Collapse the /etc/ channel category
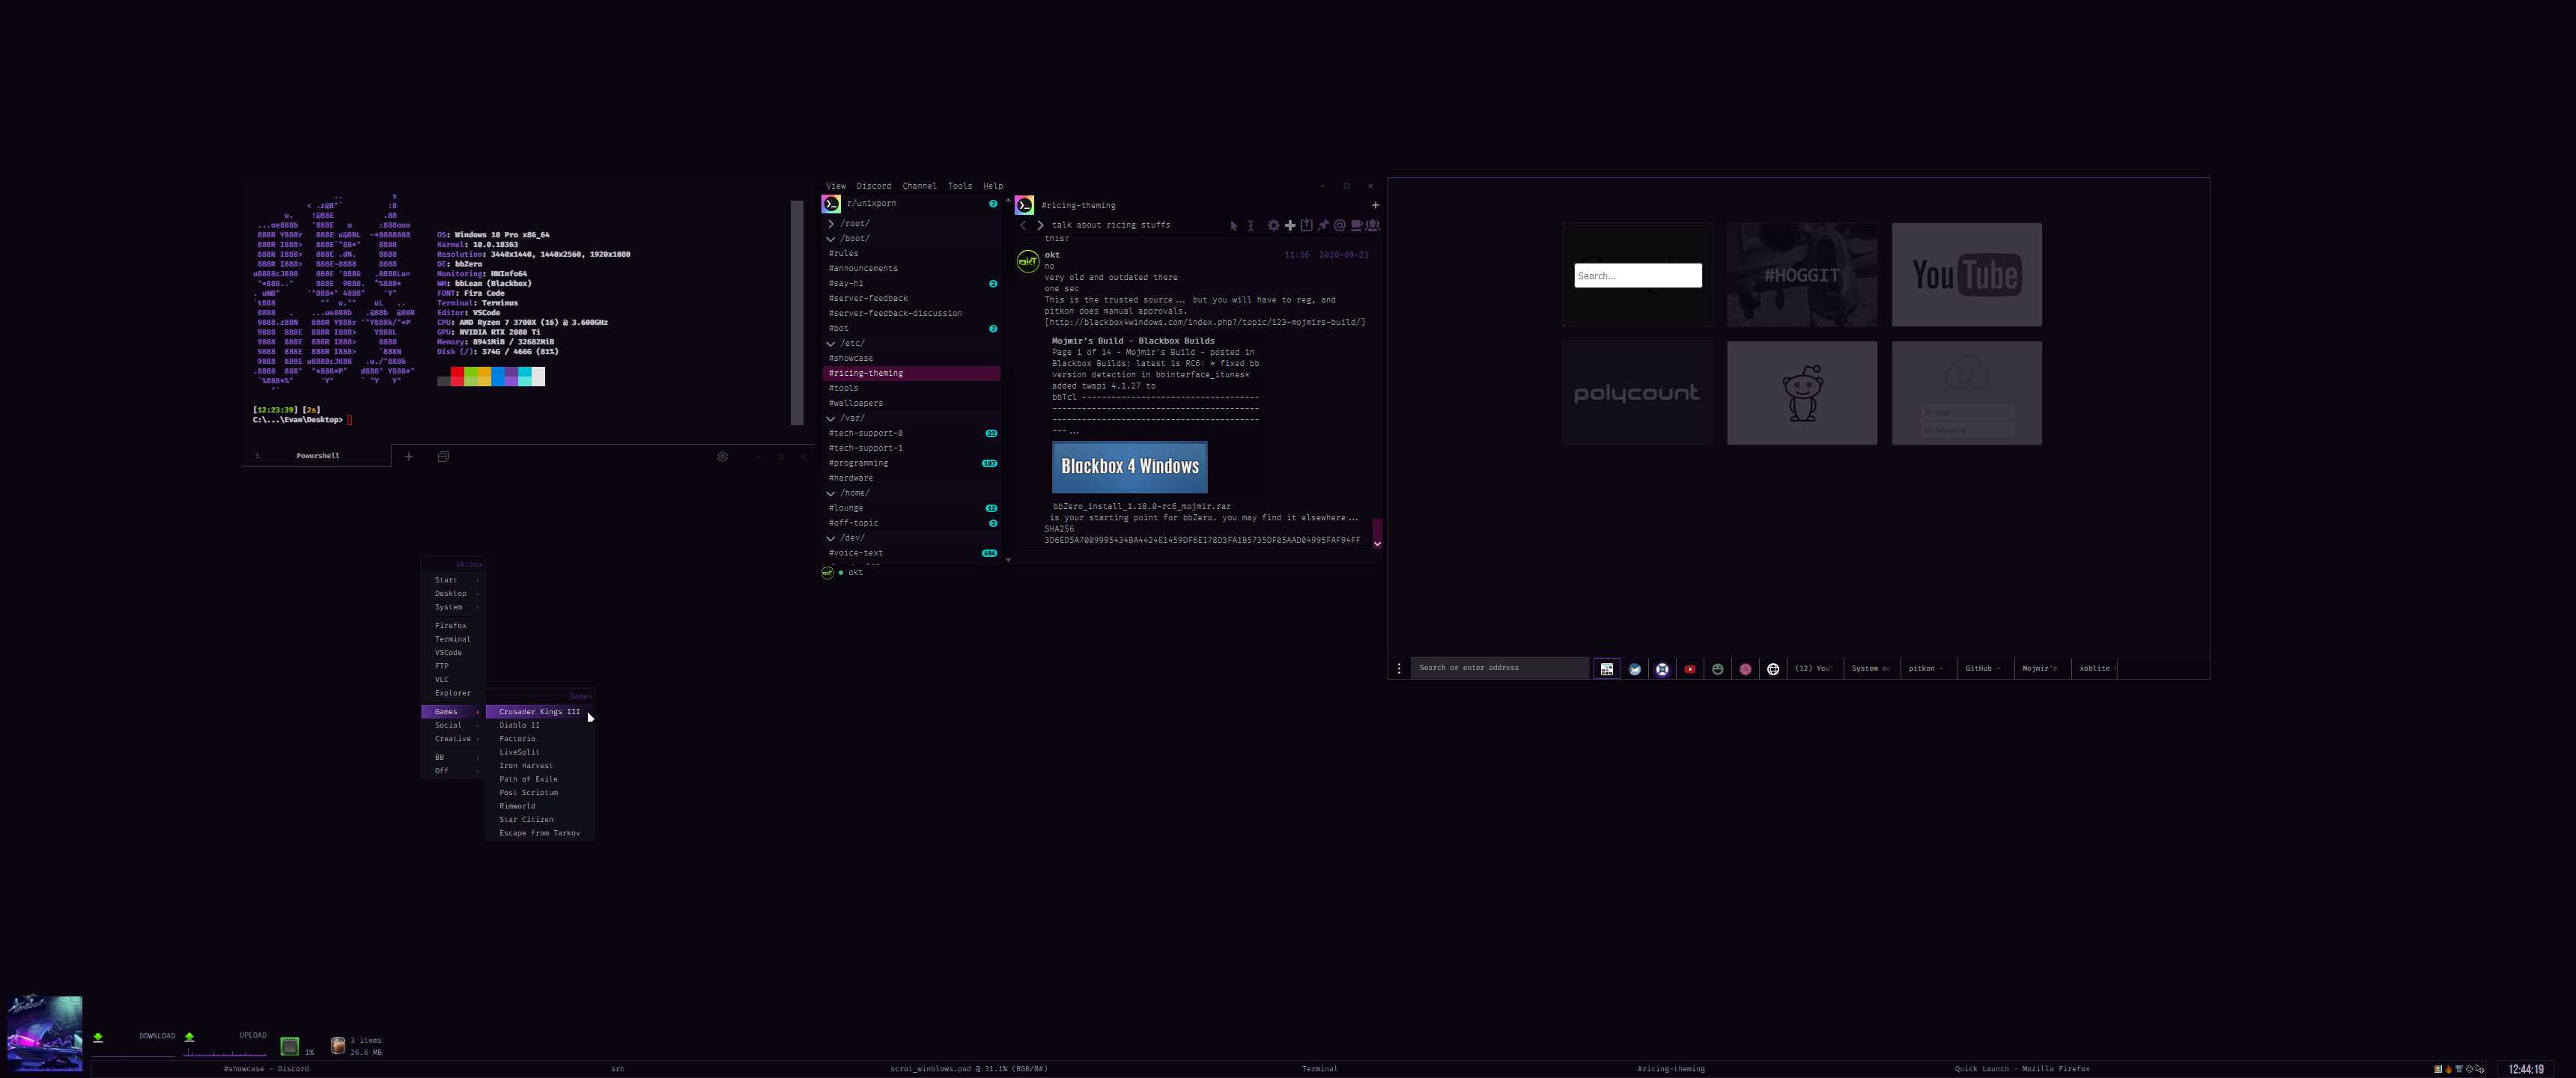The height and width of the screenshot is (1078, 2576). pyautogui.click(x=831, y=343)
